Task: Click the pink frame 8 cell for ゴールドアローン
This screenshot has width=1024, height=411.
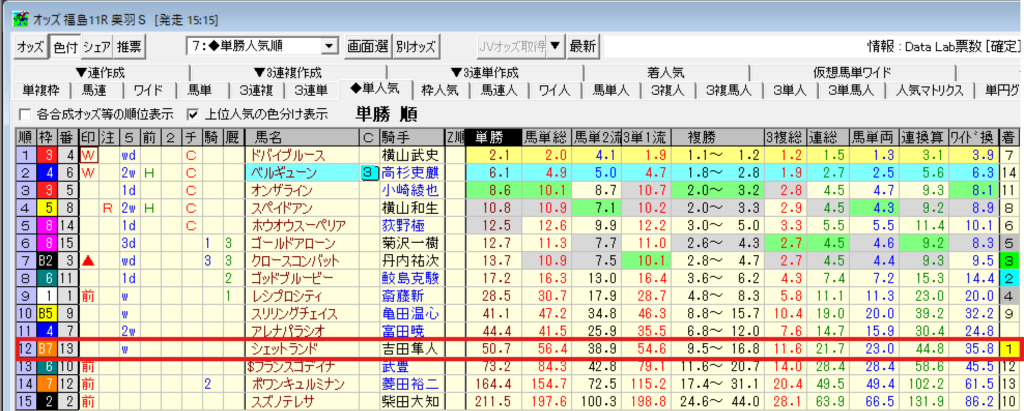Action: [46, 242]
